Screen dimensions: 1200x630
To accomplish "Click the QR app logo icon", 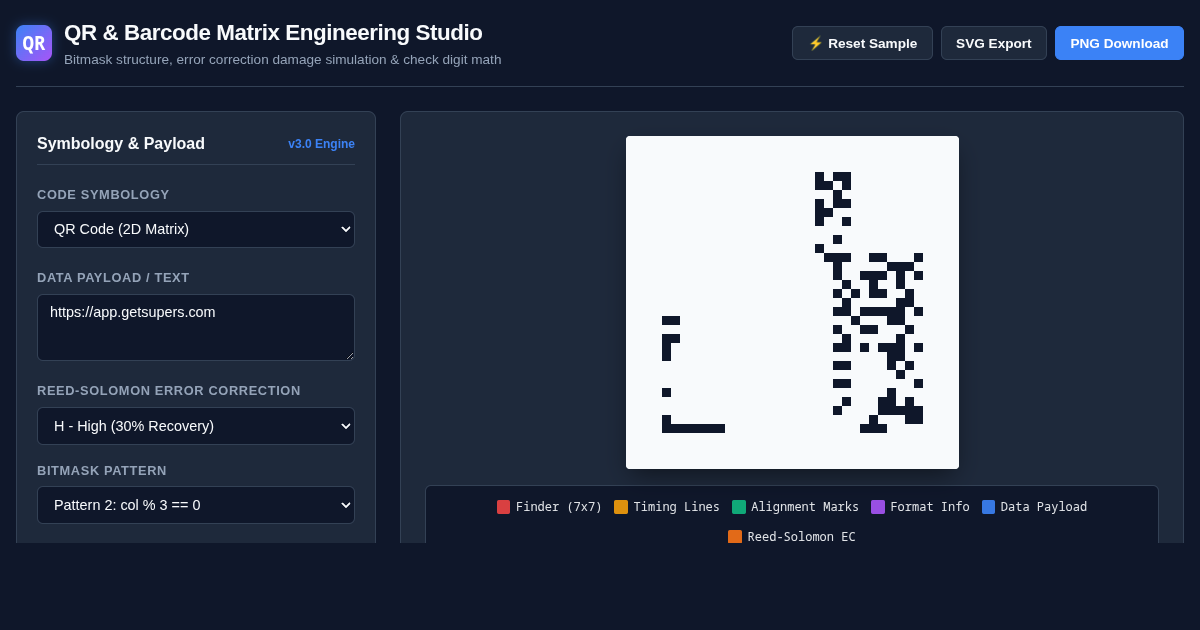I will [x=34, y=43].
